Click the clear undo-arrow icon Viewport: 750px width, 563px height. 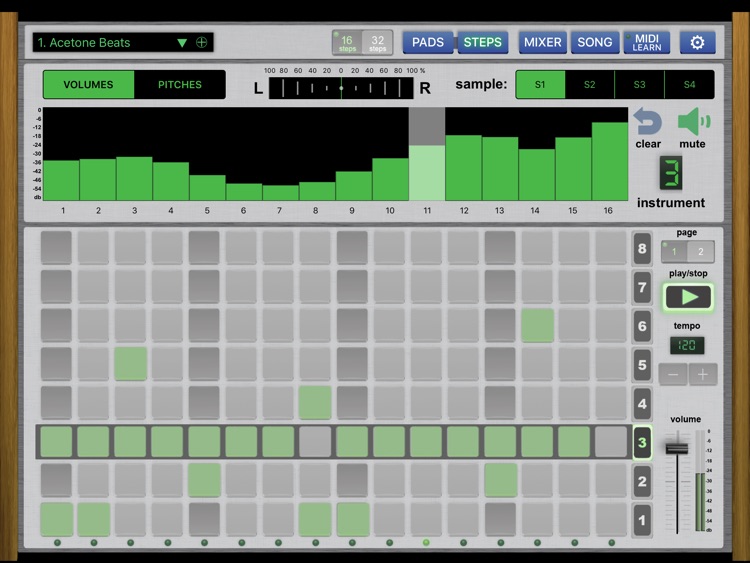[648, 122]
